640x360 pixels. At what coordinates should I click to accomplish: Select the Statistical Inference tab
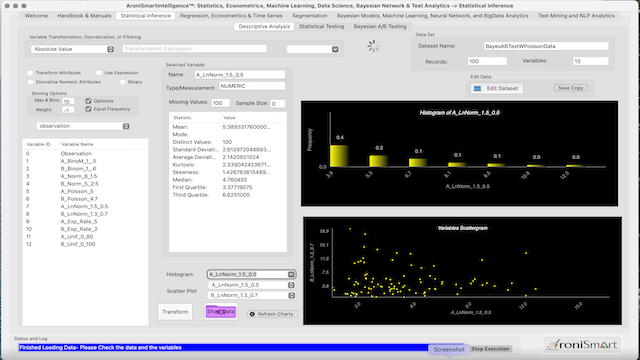[x=146, y=16]
